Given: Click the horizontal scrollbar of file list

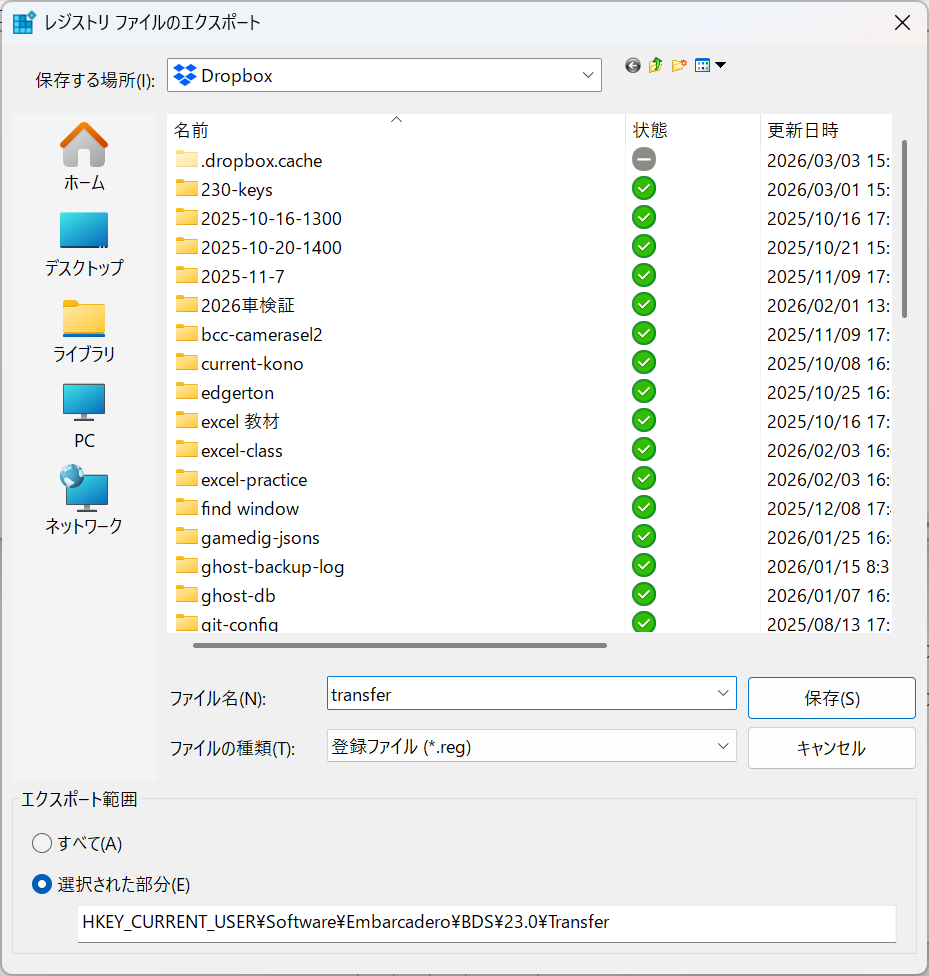Looking at the screenshot, I should pos(400,645).
